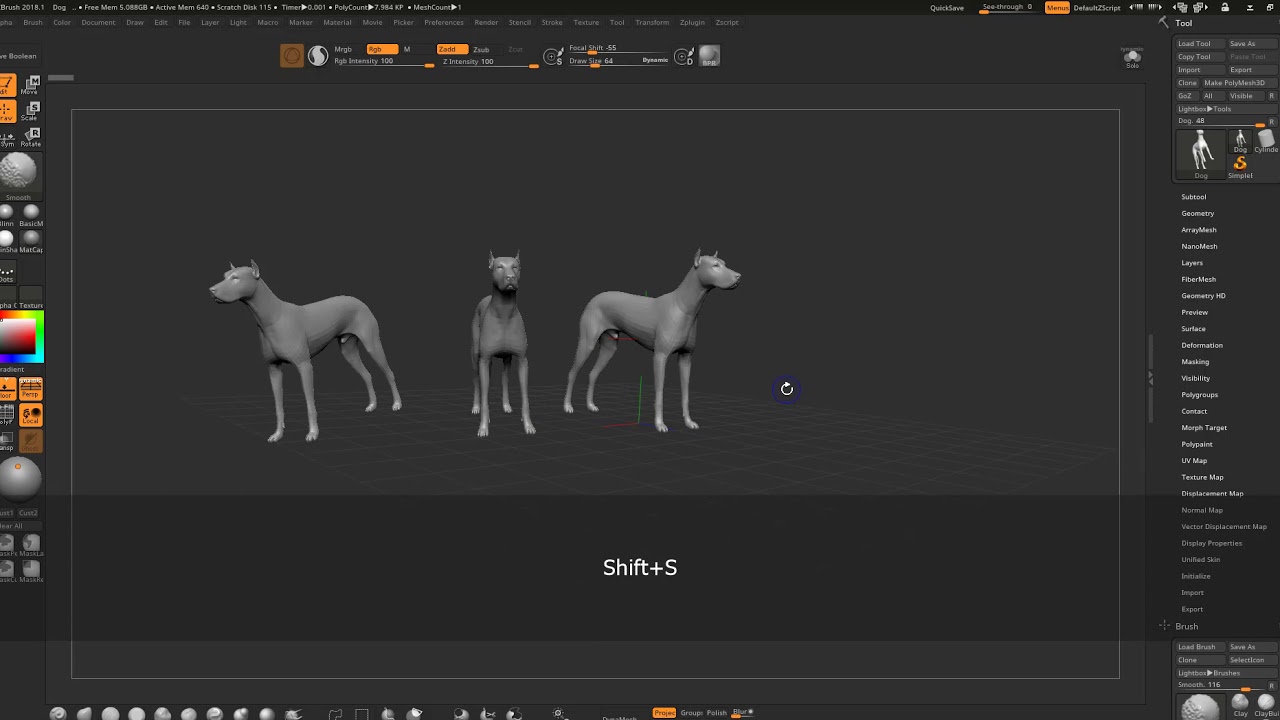This screenshot has height=720, width=1280.
Task: Open the Preferences menu
Action: [x=444, y=22]
